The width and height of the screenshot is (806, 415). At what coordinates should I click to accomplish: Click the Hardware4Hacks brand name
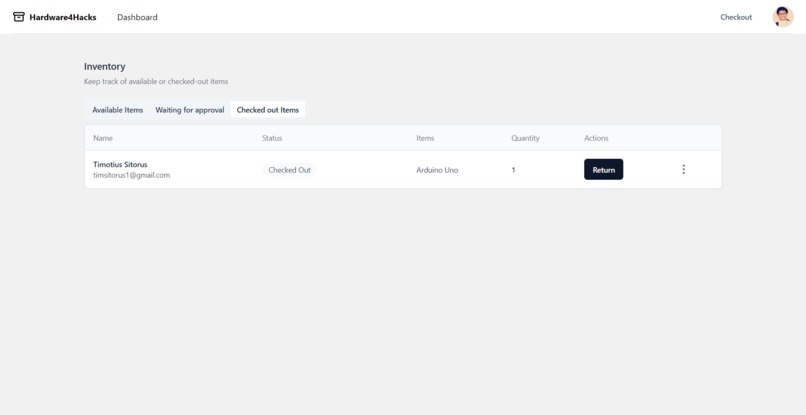63,17
